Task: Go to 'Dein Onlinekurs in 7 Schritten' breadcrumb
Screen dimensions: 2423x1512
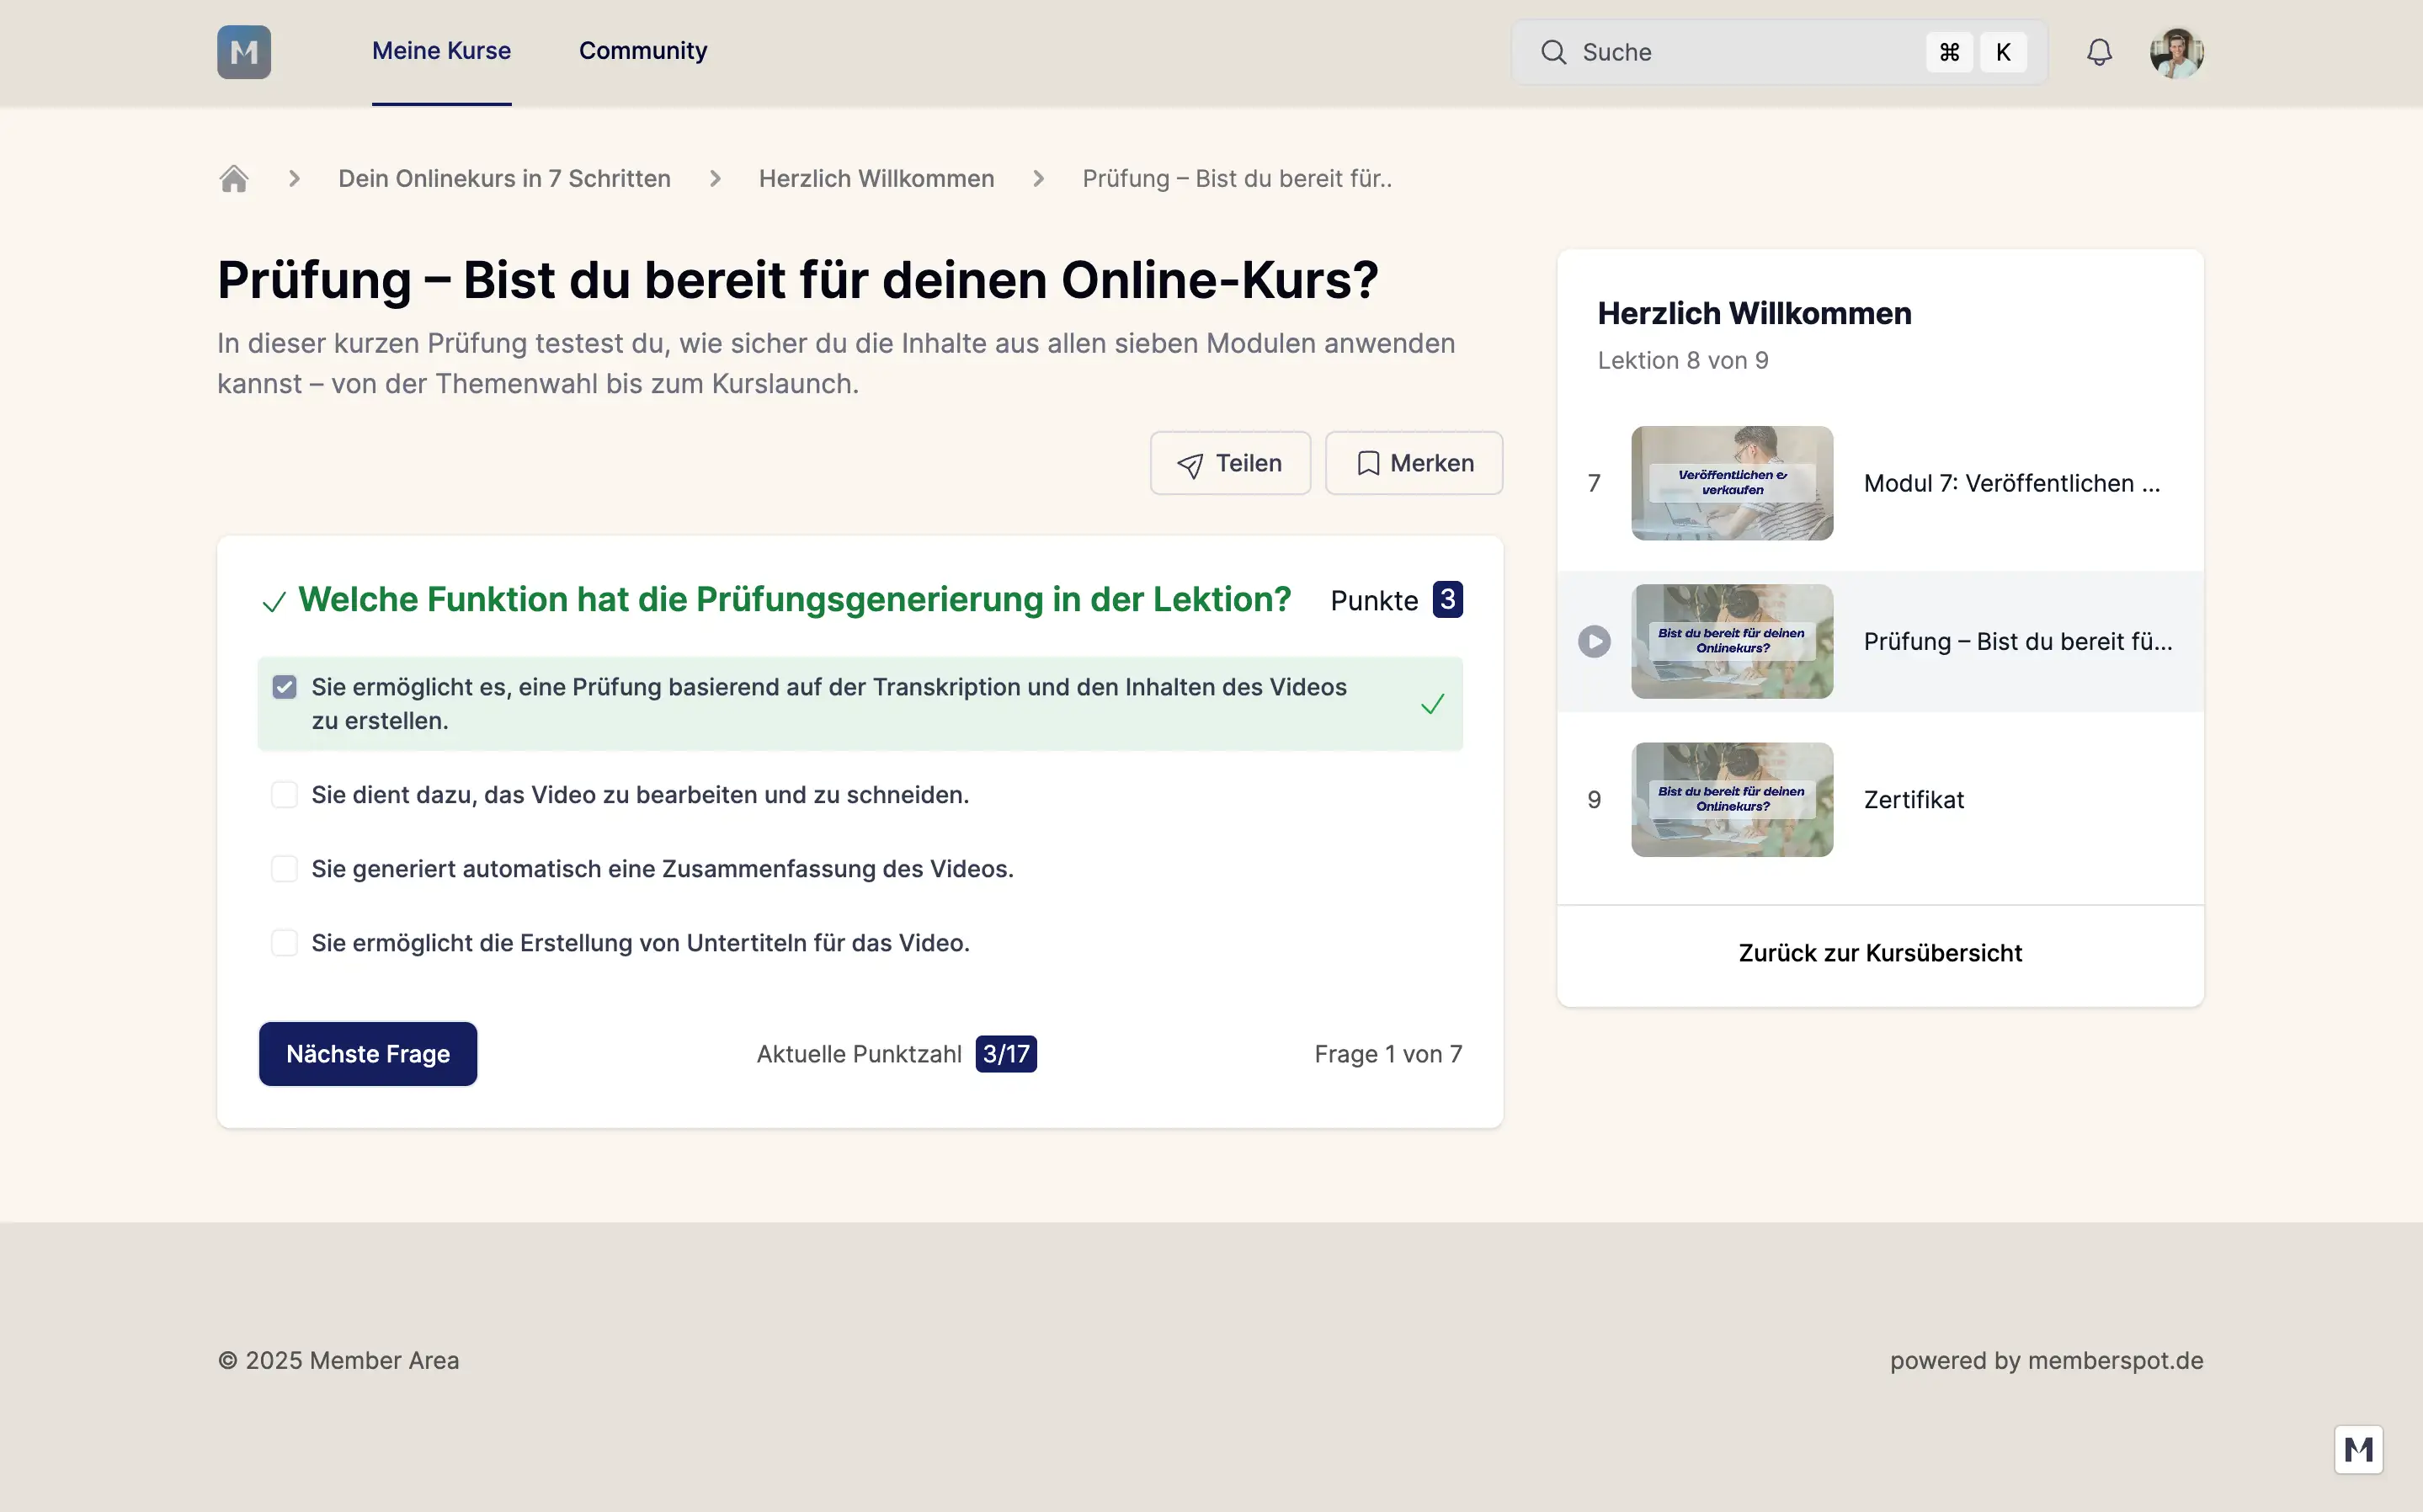Action: coord(504,179)
